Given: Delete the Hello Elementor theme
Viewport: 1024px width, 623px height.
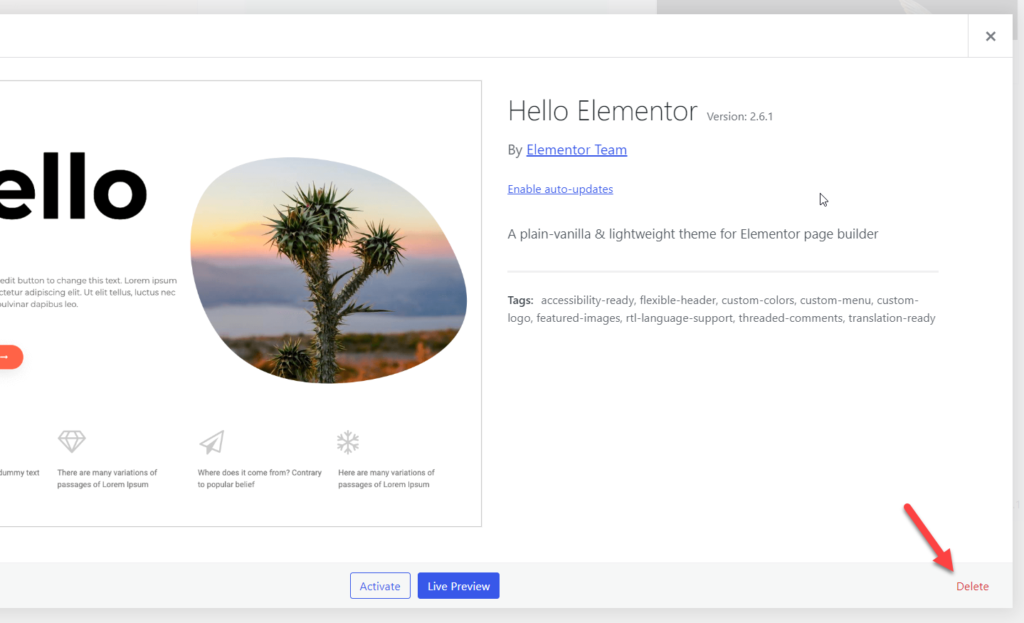Looking at the screenshot, I should [x=972, y=586].
